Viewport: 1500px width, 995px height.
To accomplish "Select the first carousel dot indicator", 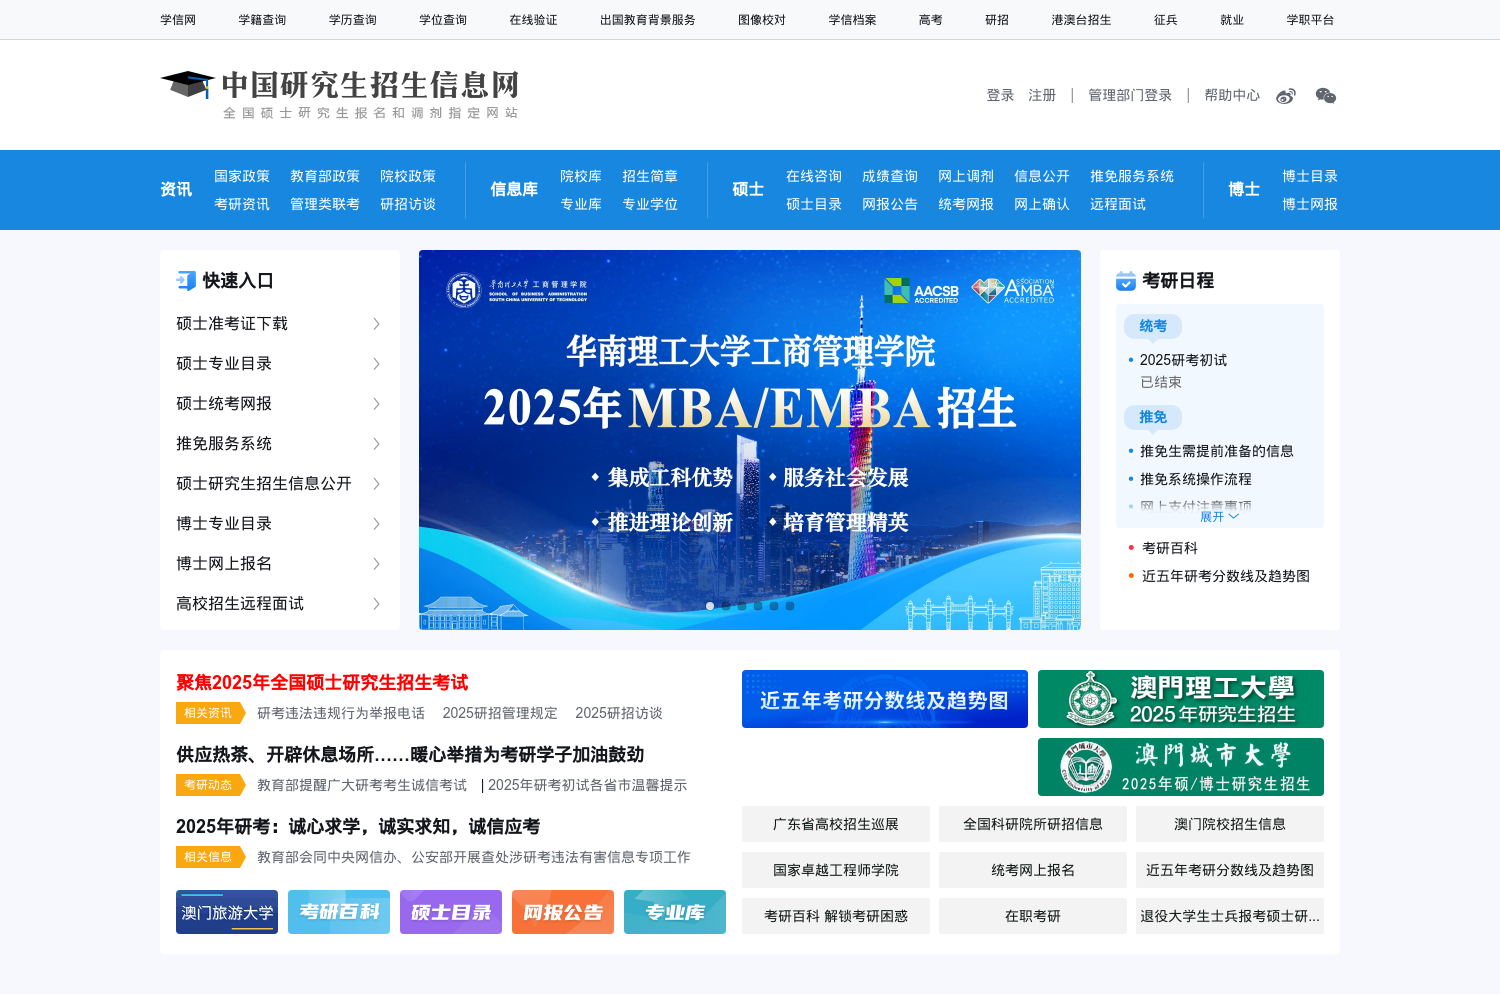I will tap(710, 606).
